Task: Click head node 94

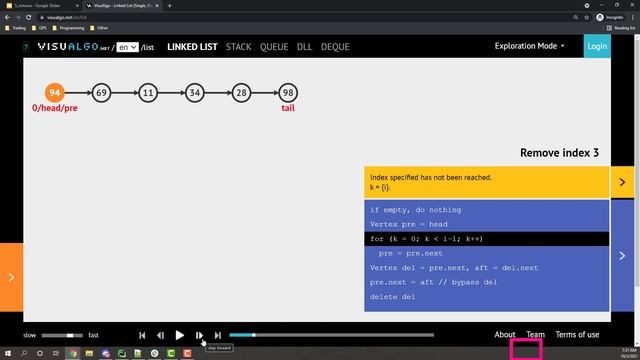Action: (55, 93)
